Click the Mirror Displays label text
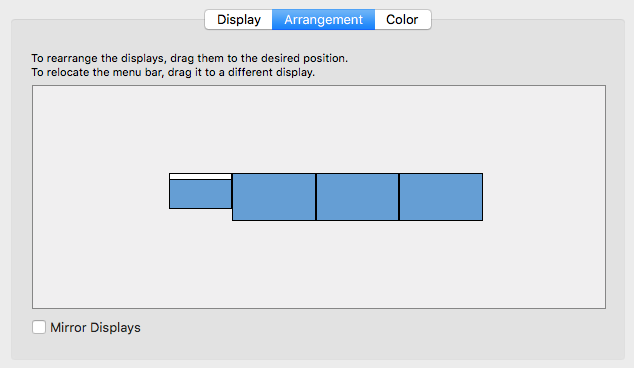Viewport: 634px width, 368px height. 95,328
